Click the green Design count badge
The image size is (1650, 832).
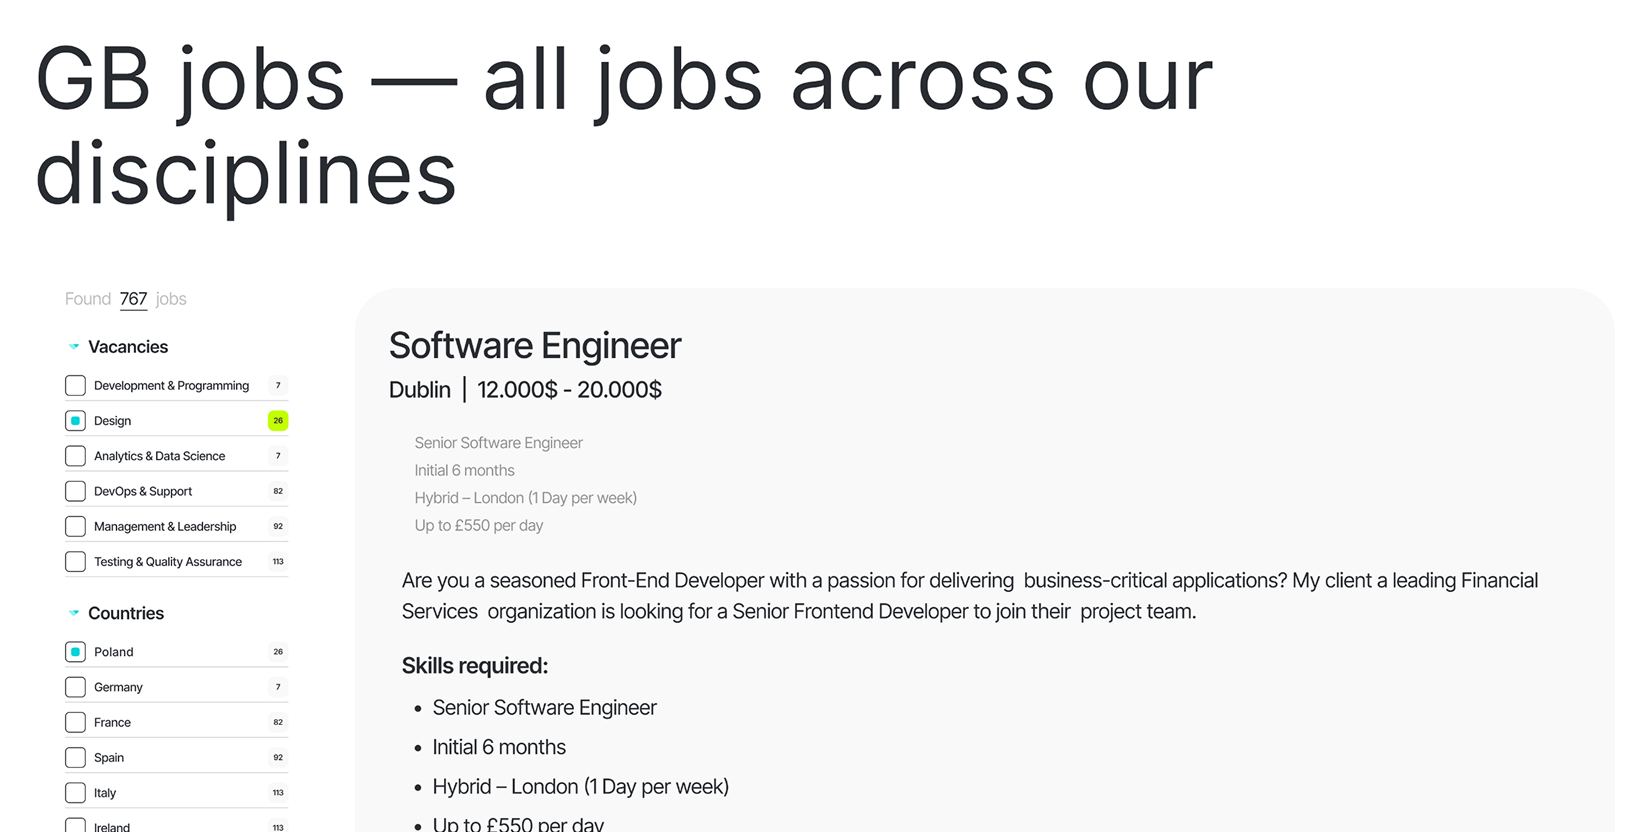pyautogui.click(x=278, y=421)
